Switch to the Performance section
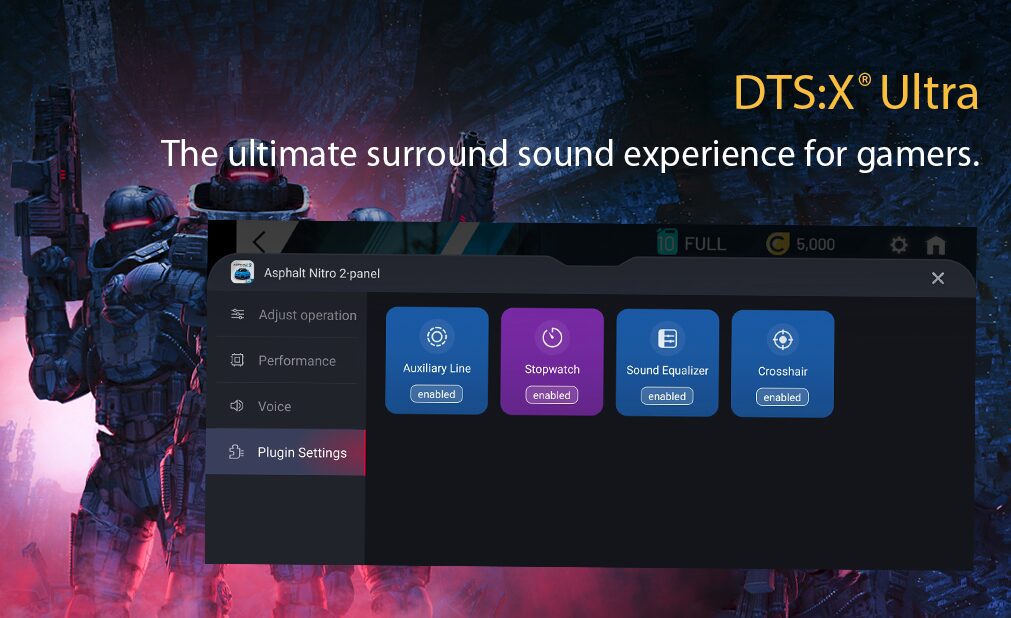The width and height of the screenshot is (1011, 618). pos(288,361)
